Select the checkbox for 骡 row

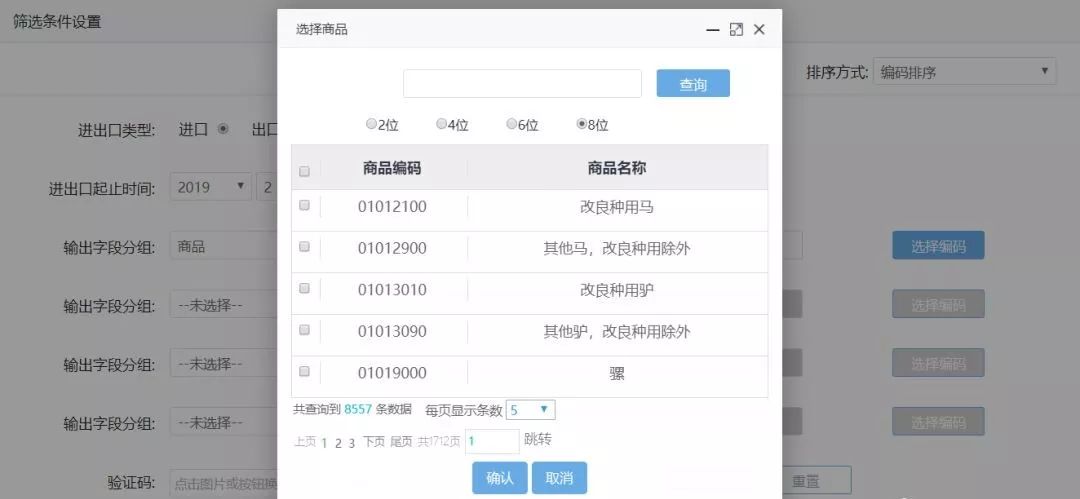pyautogui.click(x=304, y=371)
